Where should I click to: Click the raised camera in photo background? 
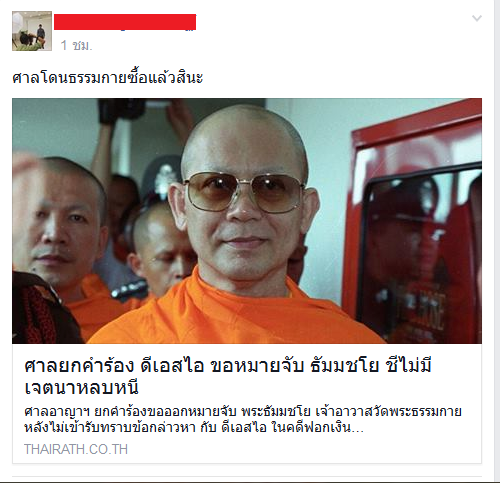pos(122,110)
